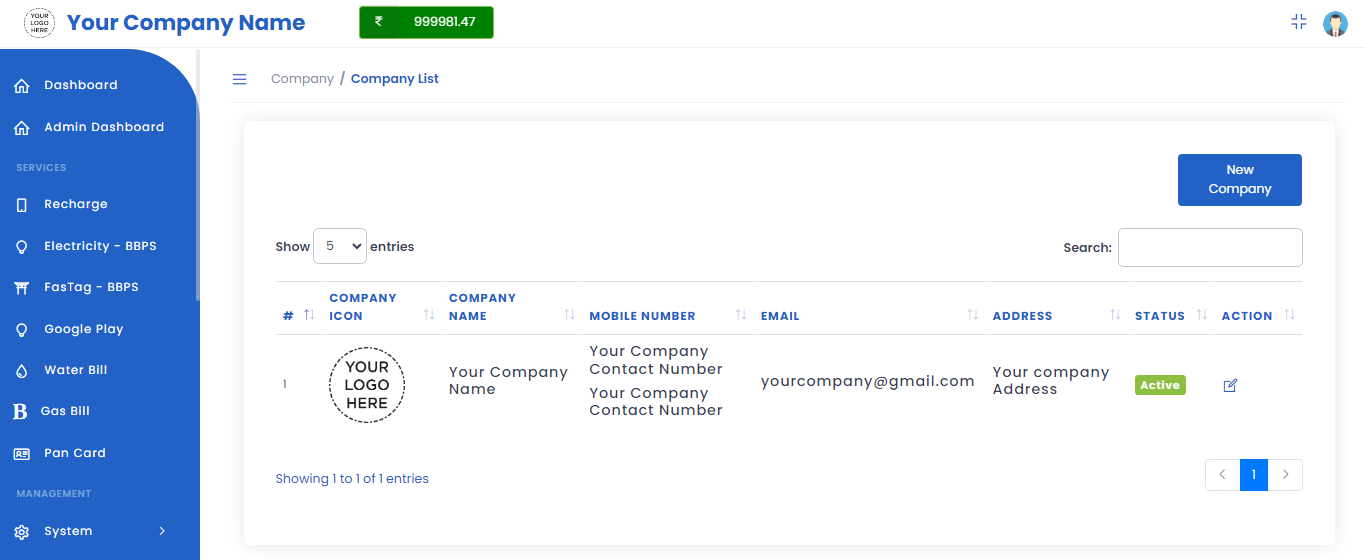The width and height of the screenshot is (1365, 560).
Task: Open the user profile avatar
Action: (x=1335, y=23)
